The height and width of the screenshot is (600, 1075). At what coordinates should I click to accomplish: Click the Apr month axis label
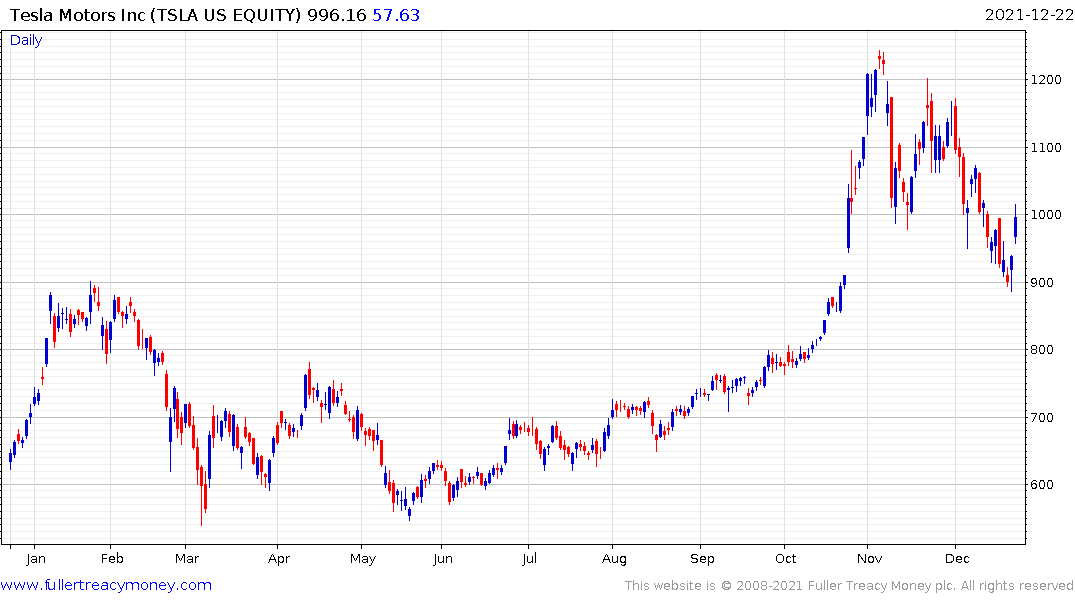coord(278,558)
